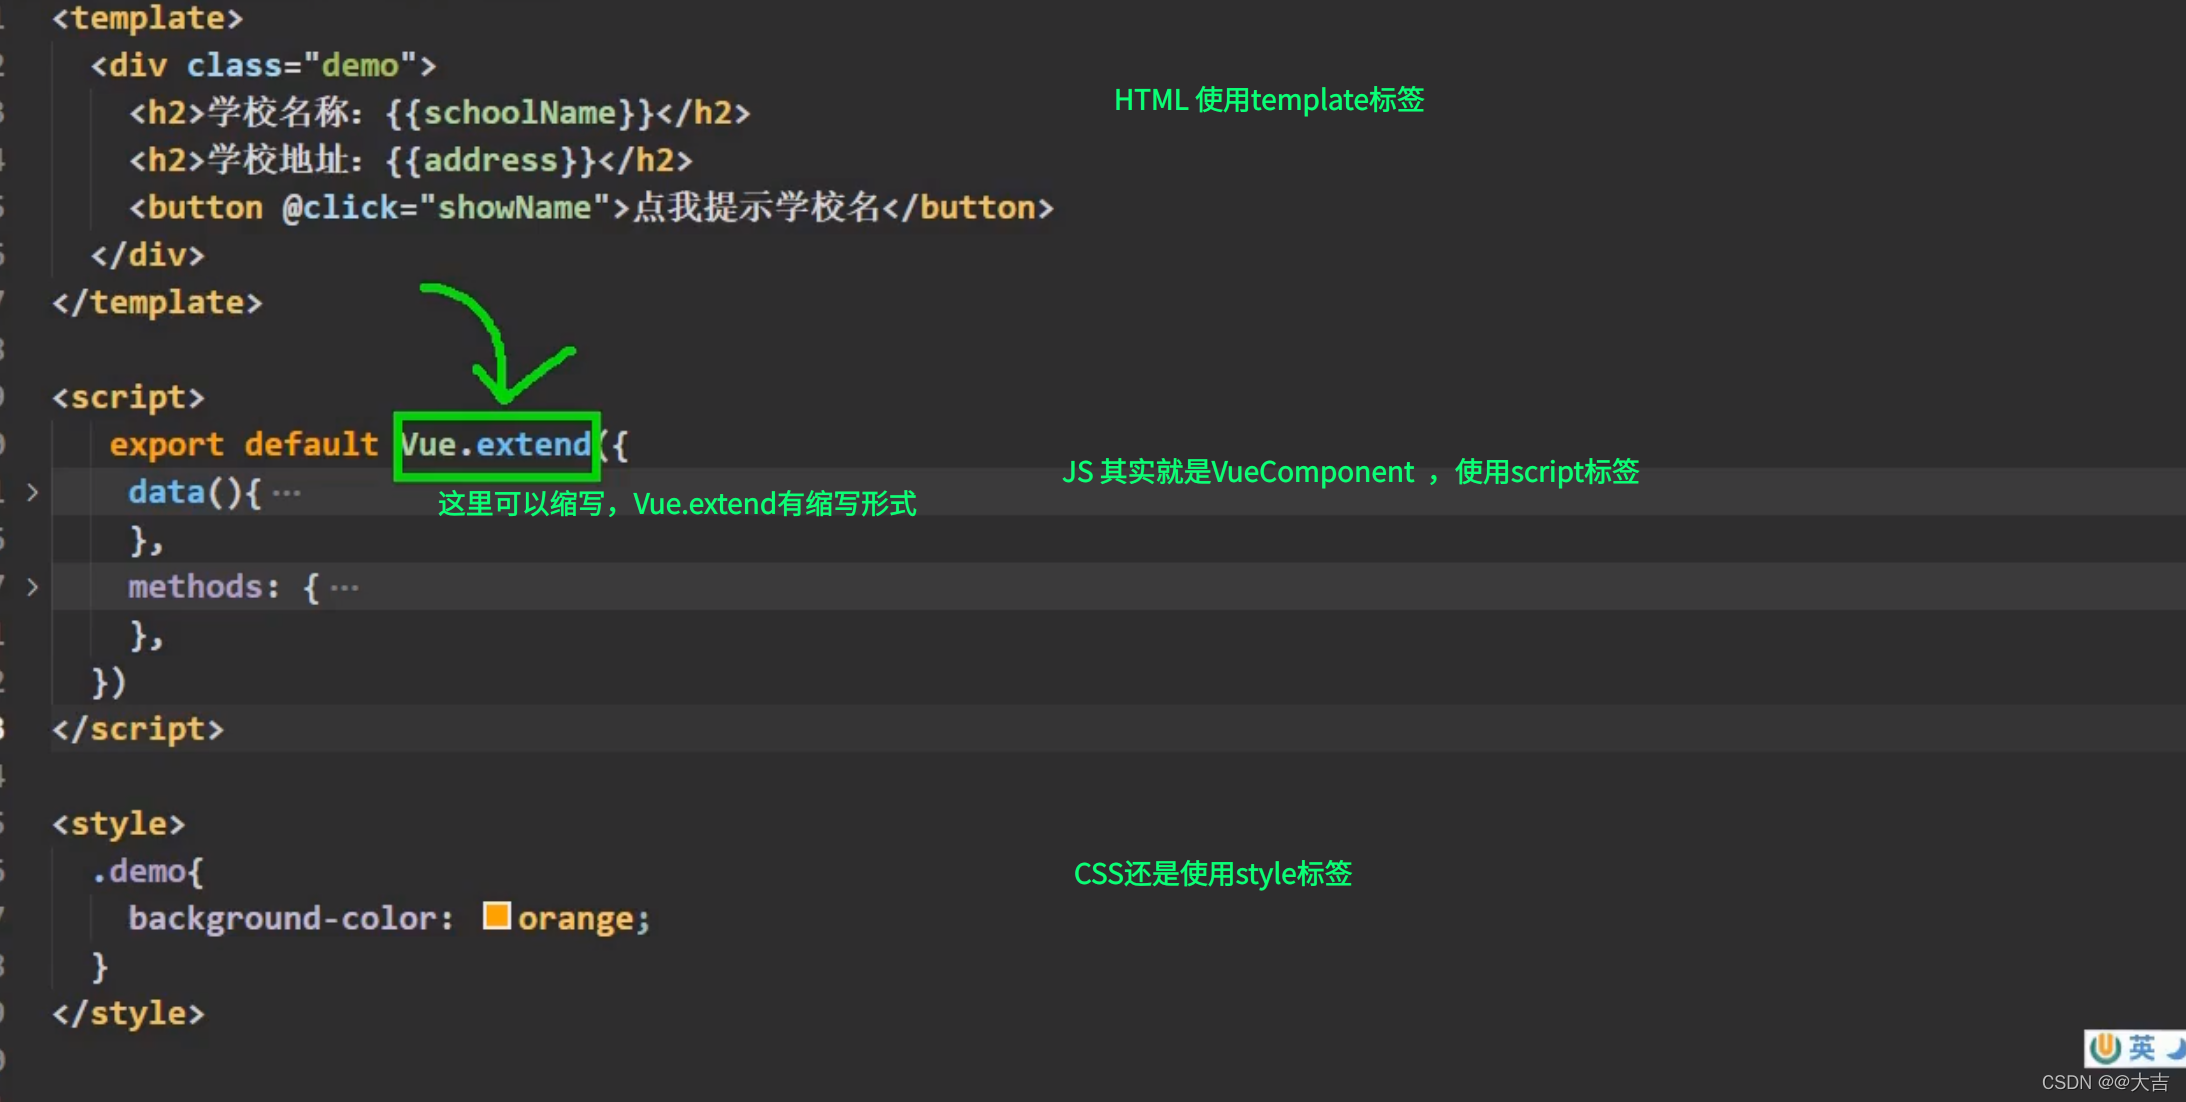Click the .demo{ selector text

tap(148, 871)
